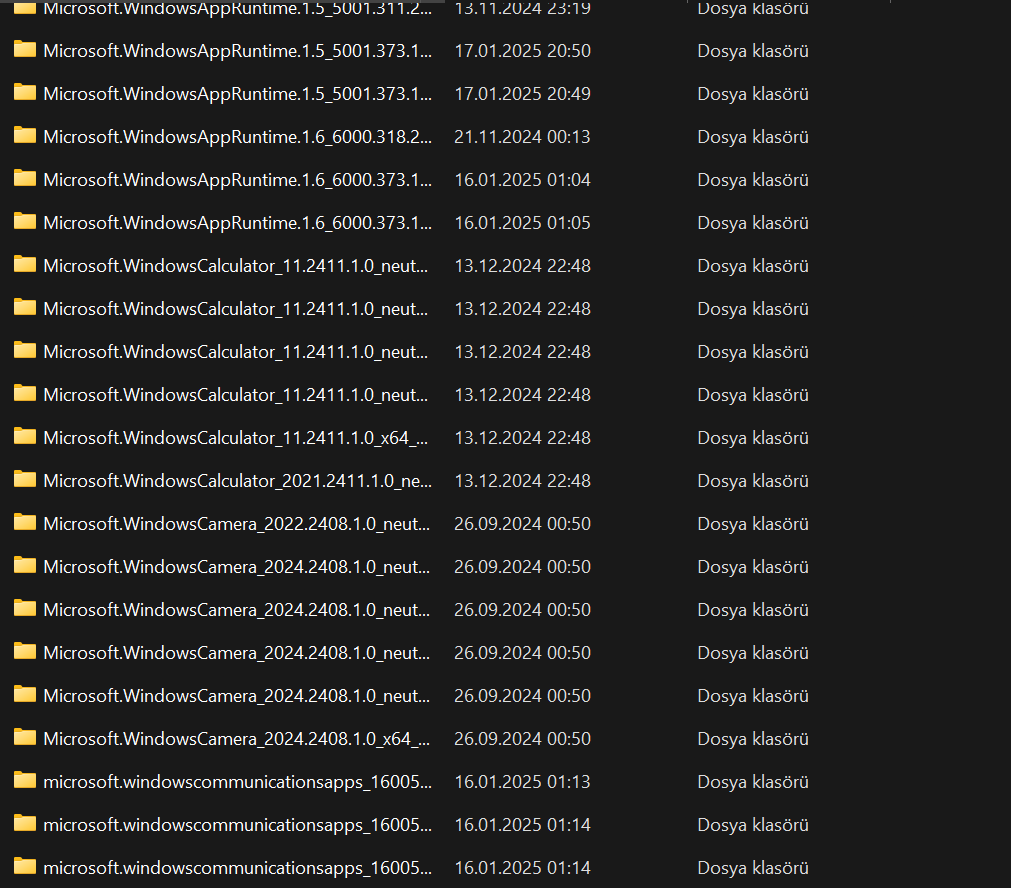
Task: Select windowscommunicationsapps folder name modified 16.01.2025 01:13
Action: (237, 782)
